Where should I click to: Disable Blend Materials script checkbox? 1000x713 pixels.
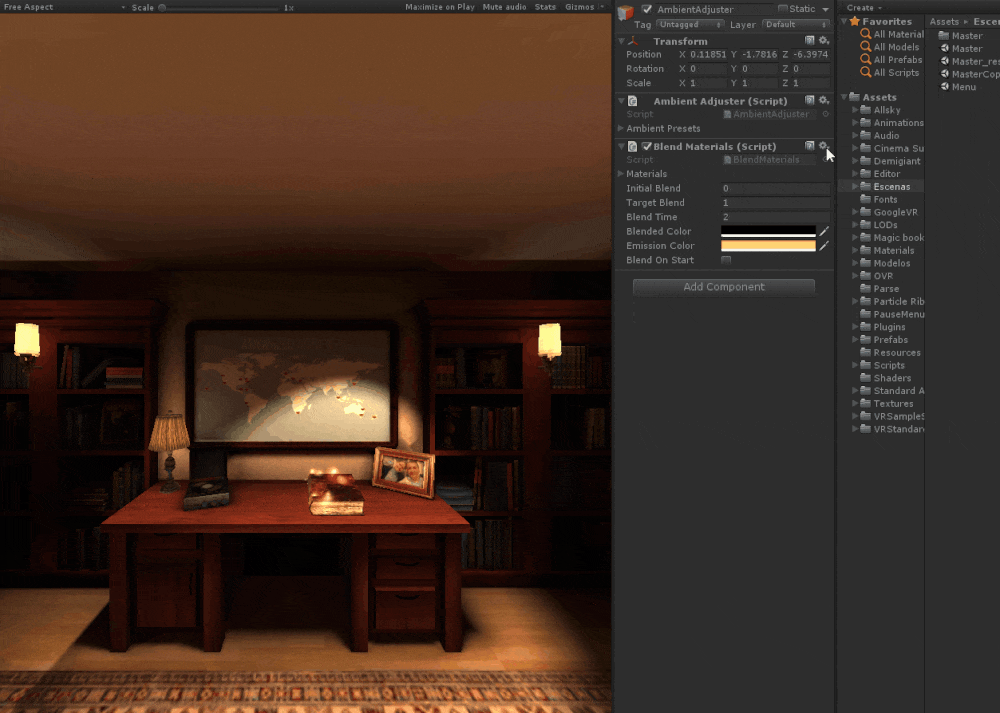click(x=647, y=146)
